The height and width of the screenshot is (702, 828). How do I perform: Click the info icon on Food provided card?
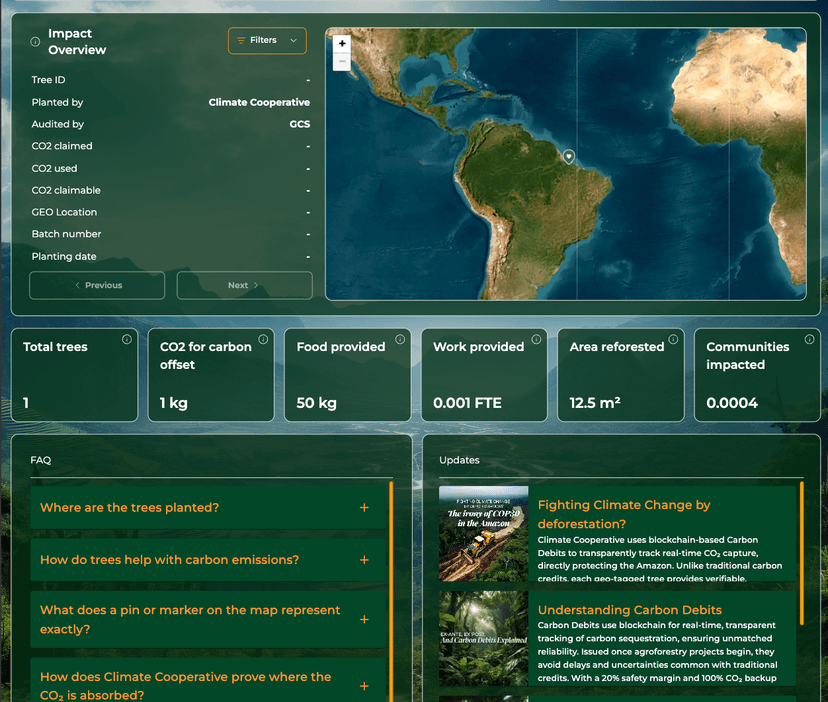400,338
